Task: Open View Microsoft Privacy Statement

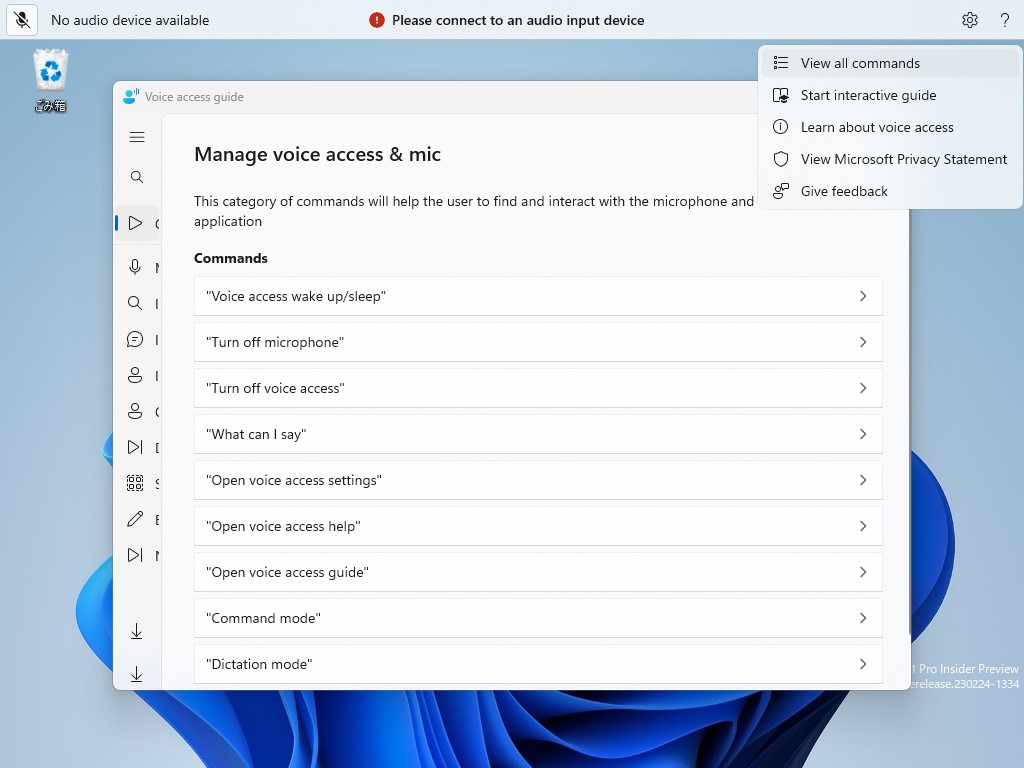Action: [903, 159]
